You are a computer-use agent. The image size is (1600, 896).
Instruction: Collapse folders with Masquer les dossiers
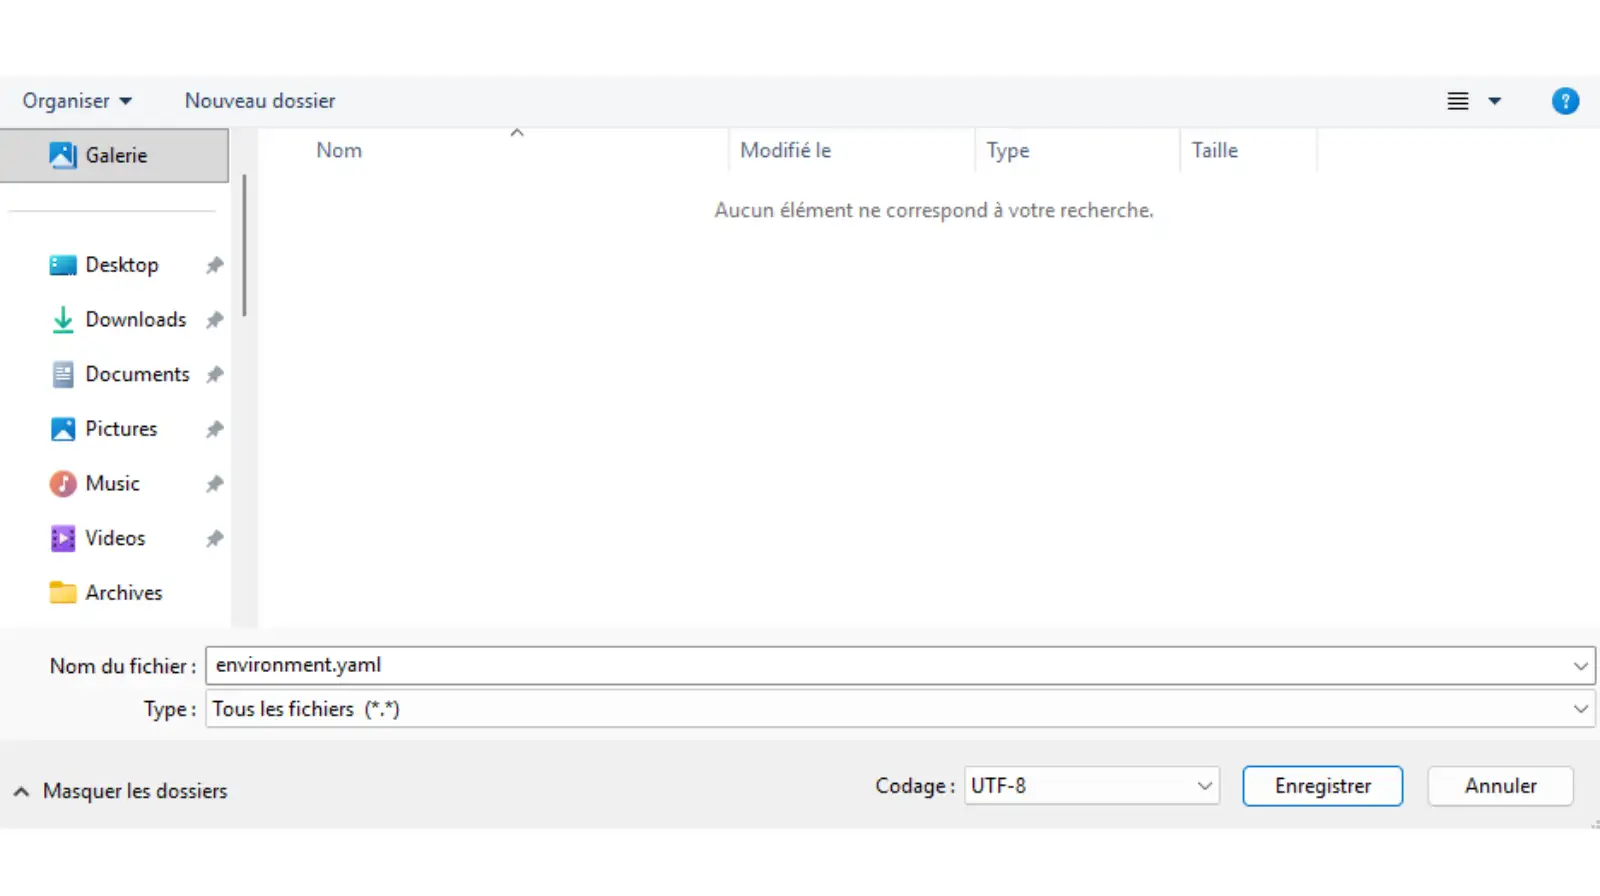pos(120,791)
